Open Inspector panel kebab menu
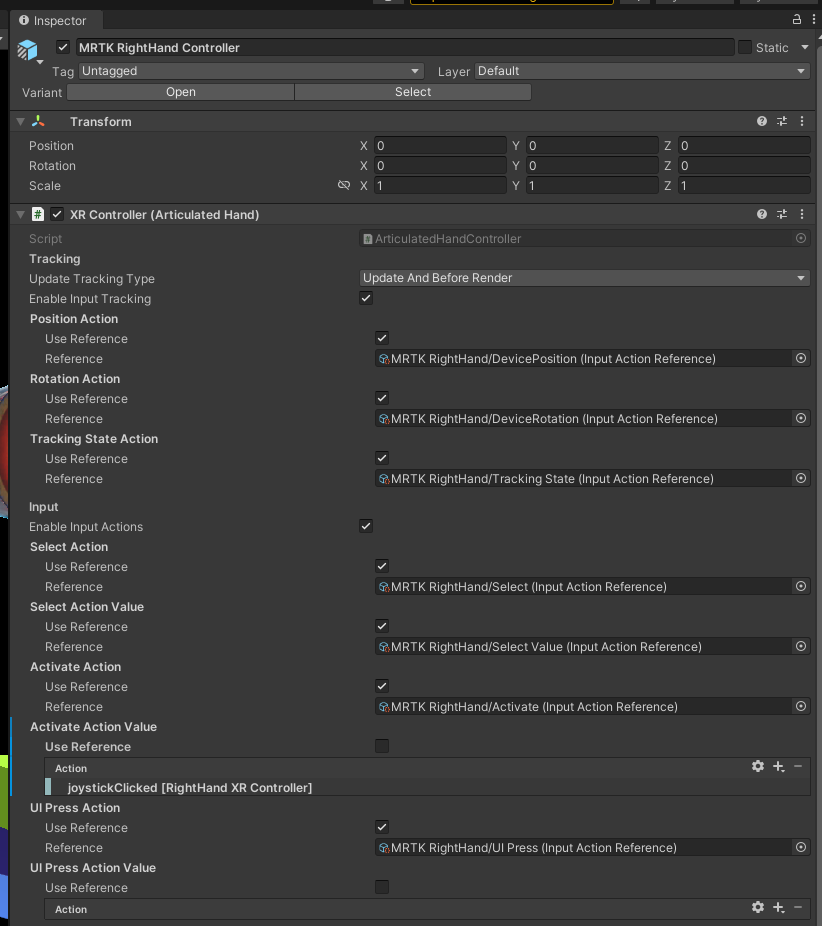The height and width of the screenshot is (926, 822). click(814, 19)
